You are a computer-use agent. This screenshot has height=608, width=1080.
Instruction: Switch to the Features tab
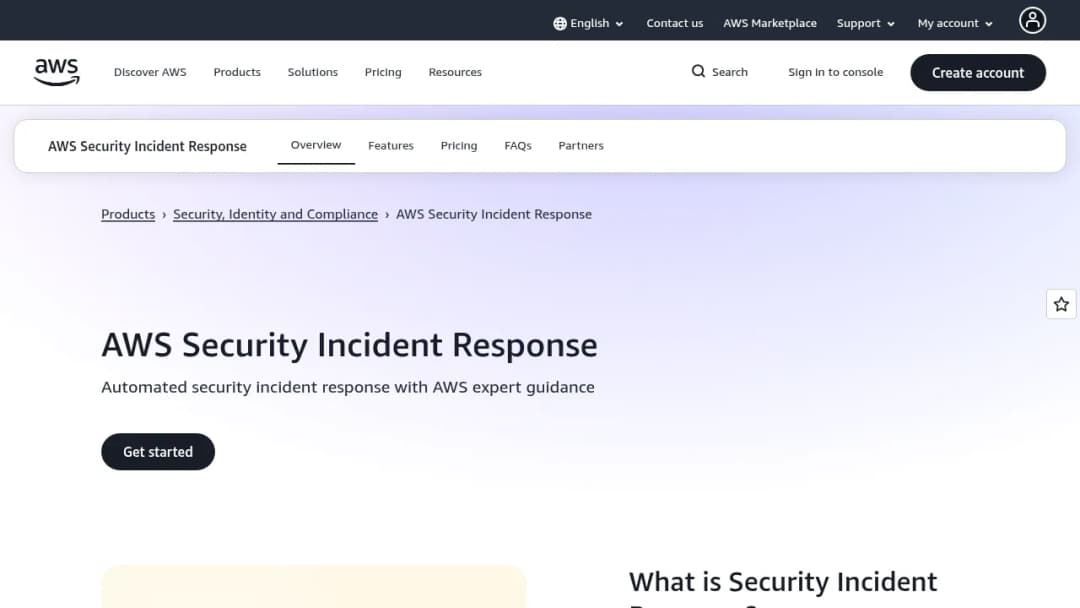tap(391, 146)
